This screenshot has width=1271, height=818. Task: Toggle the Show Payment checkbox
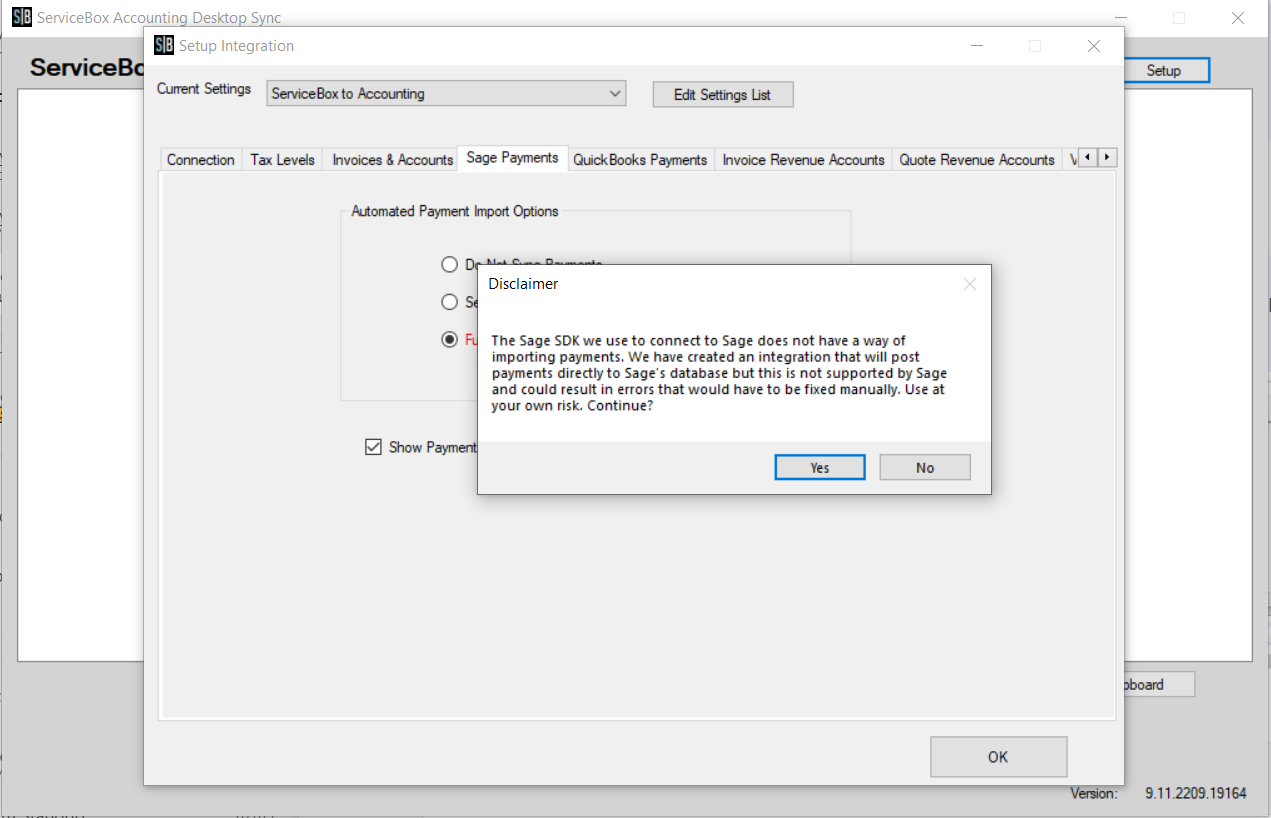pos(374,447)
